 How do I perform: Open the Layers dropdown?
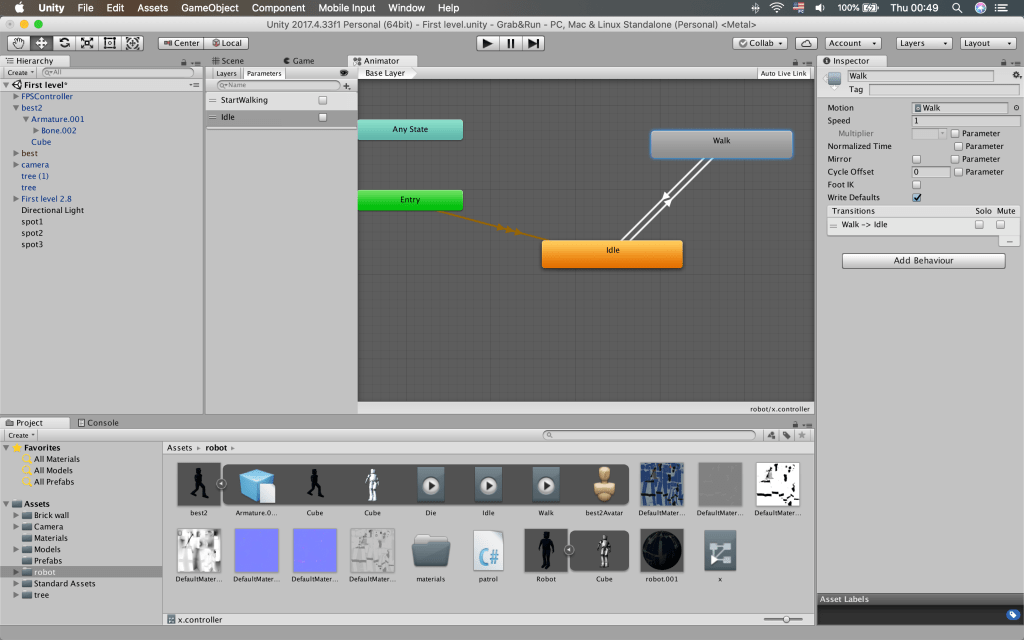tap(923, 43)
